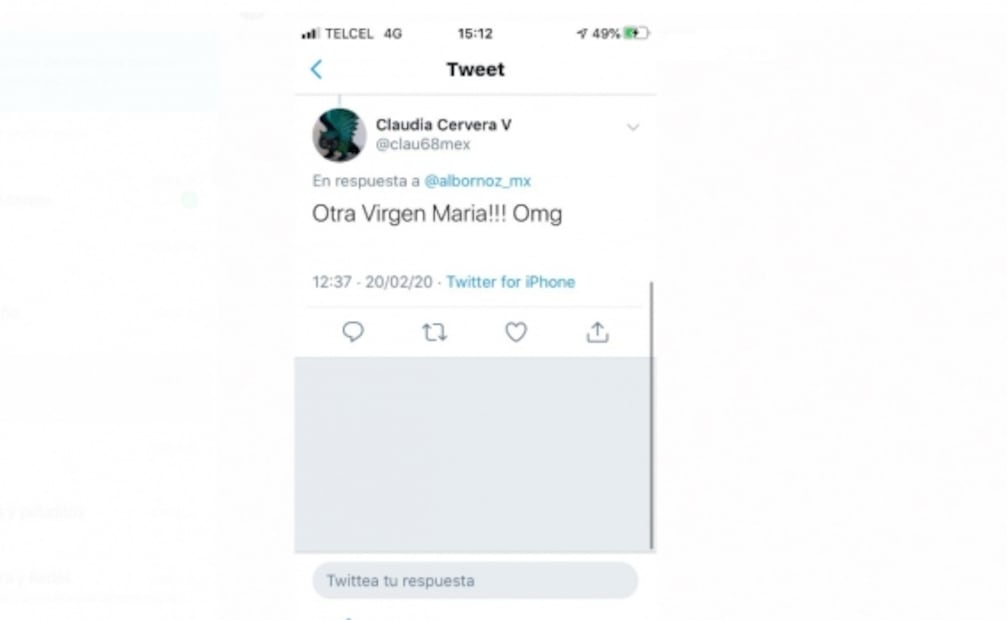
Task: Select the Claudia Cervera V display name
Action: point(443,125)
